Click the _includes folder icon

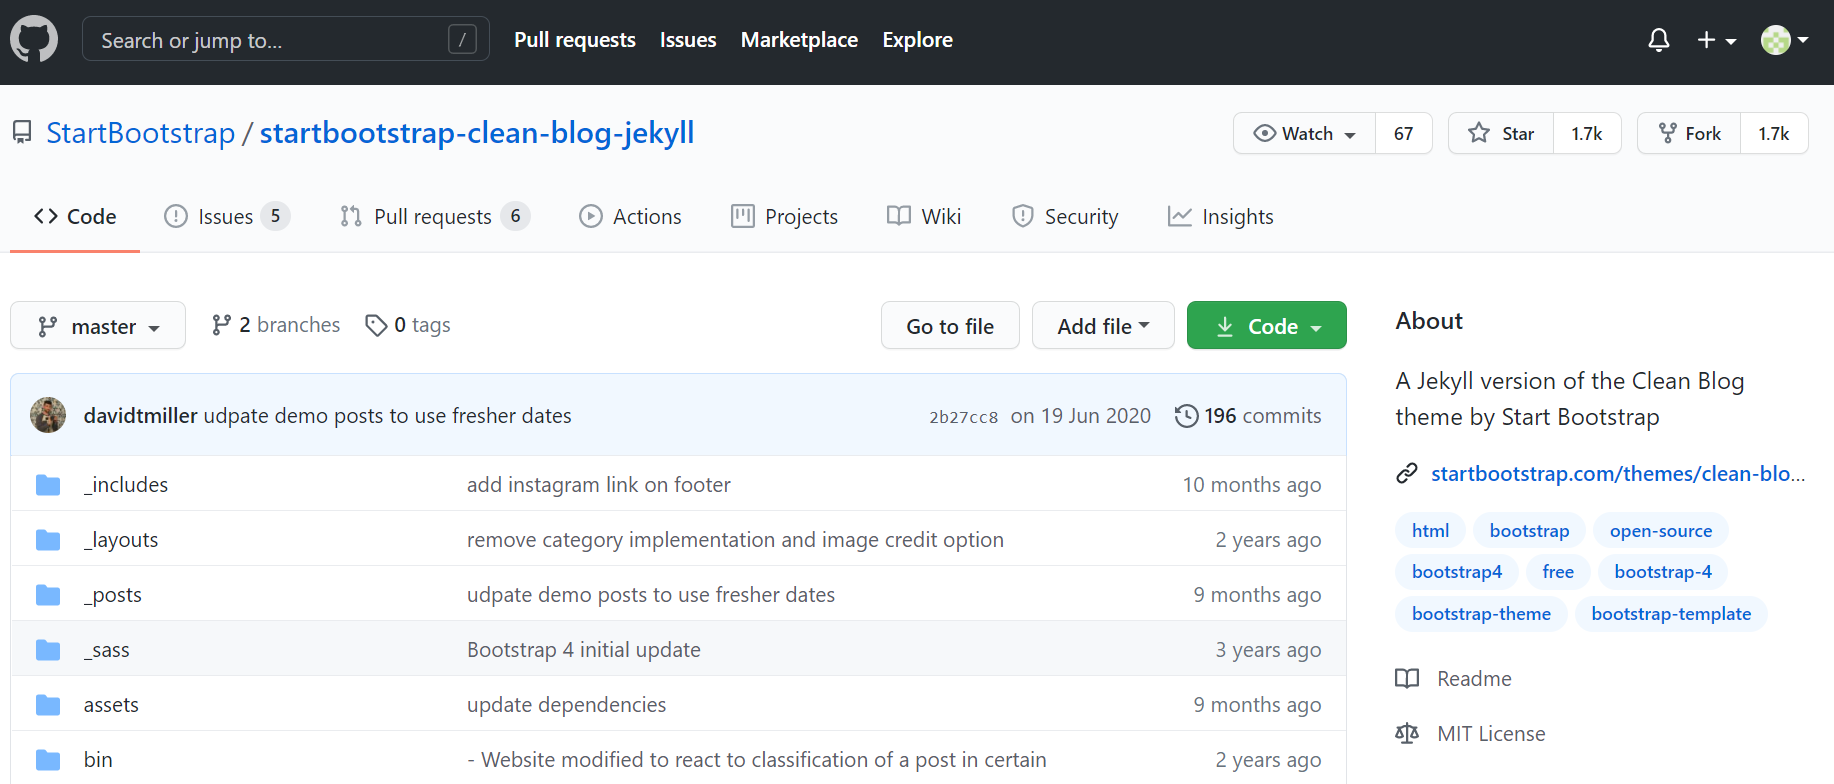[48, 485]
